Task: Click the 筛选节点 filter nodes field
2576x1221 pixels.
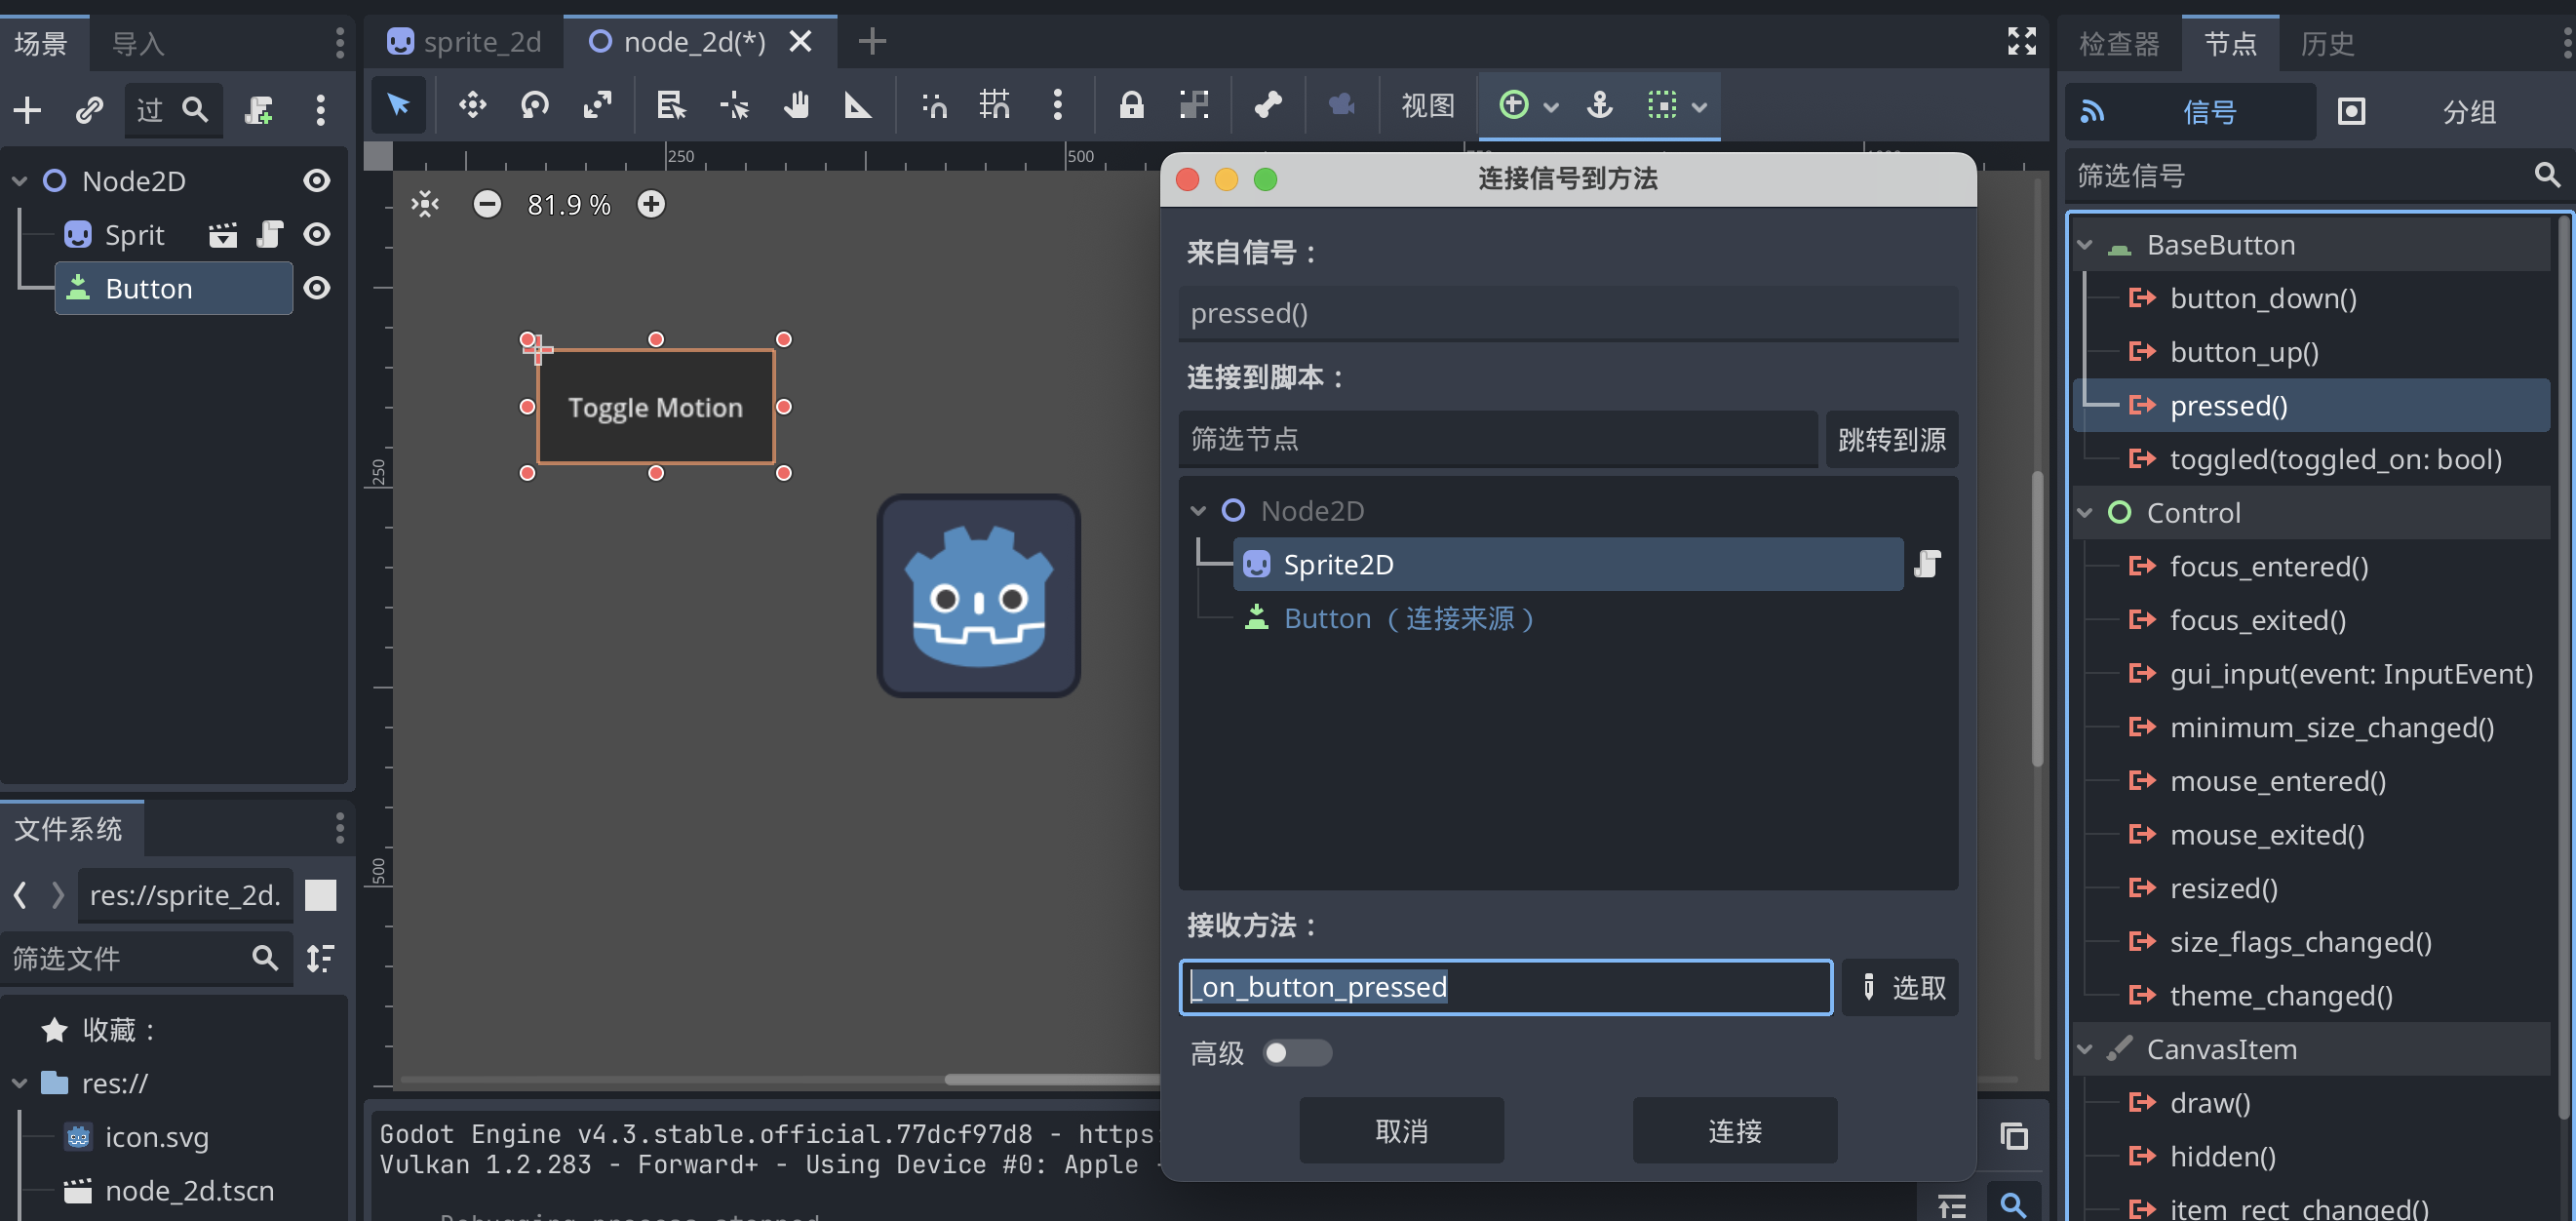Action: [1497, 439]
